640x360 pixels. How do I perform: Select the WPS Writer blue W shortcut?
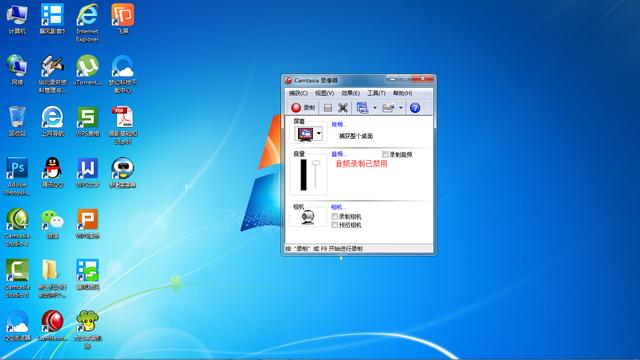[87, 172]
